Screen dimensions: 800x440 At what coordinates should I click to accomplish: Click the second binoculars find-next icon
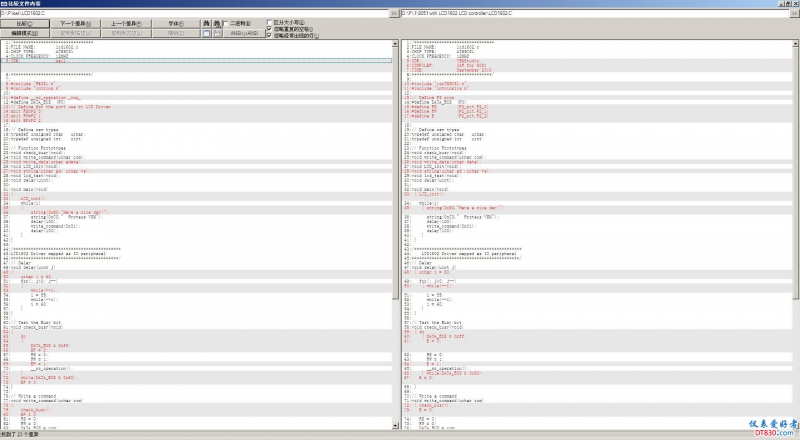pyautogui.click(x=217, y=22)
